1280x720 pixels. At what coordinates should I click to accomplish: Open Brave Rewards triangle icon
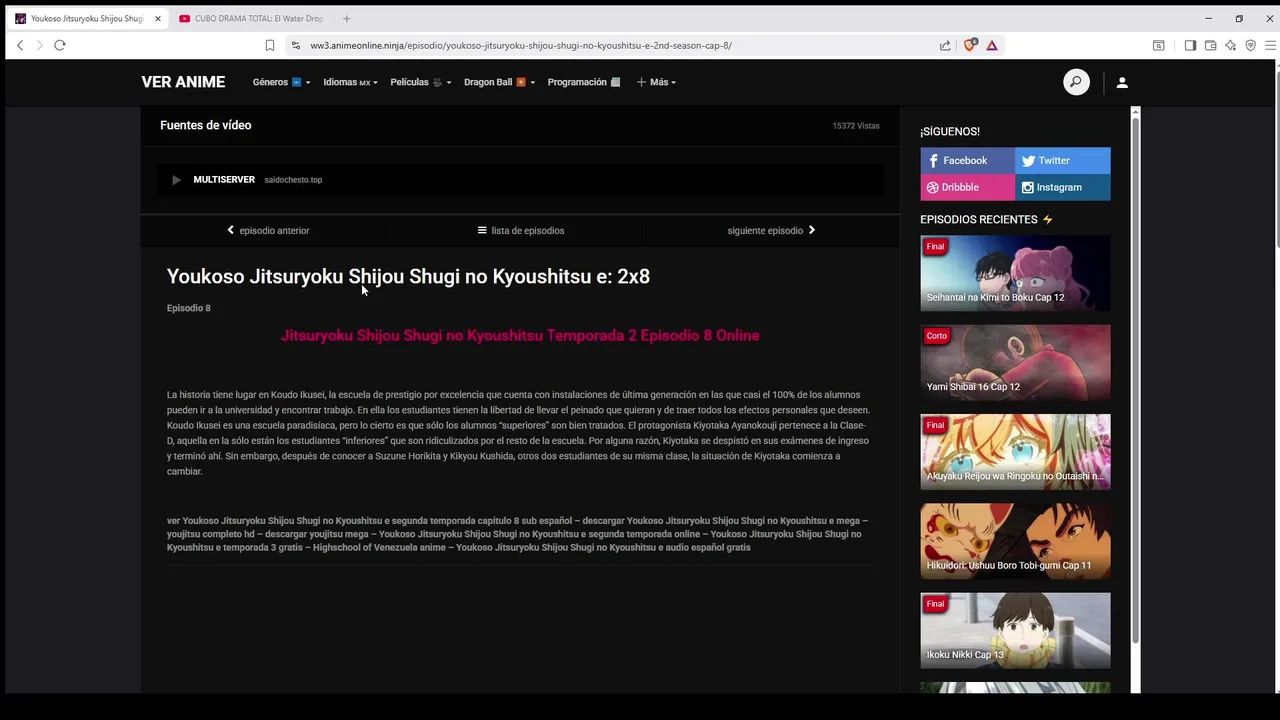(992, 45)
